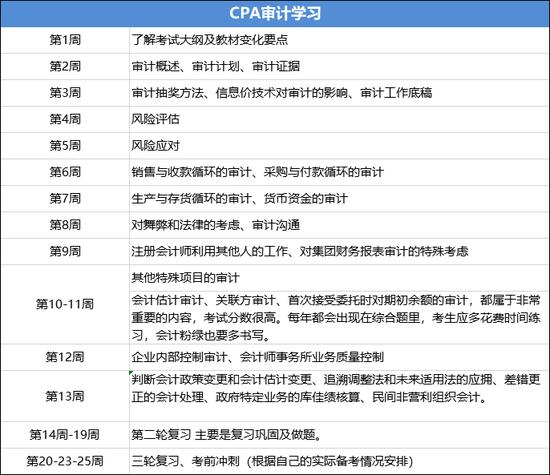Click green comment indicator in 第13周 row
The width and height of the screenshot is (550, 475).
[x=131, y=373]
